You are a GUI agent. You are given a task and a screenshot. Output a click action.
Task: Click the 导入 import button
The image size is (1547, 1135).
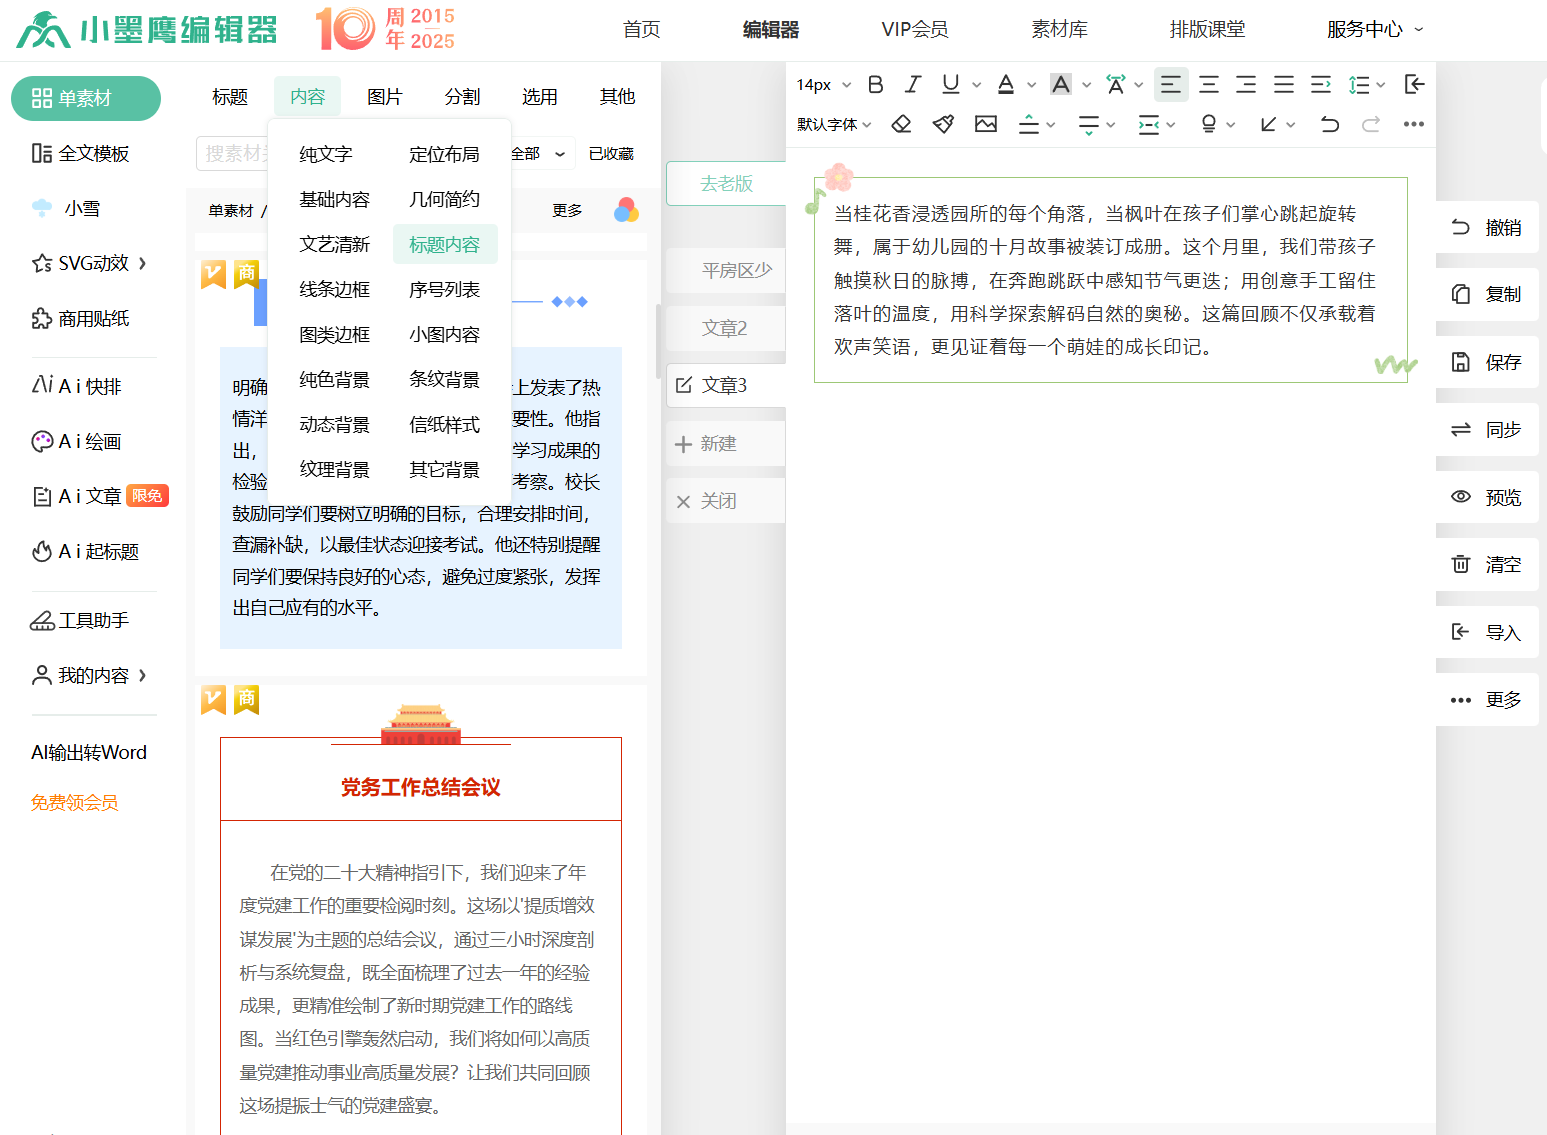(x=1487, y=633)
